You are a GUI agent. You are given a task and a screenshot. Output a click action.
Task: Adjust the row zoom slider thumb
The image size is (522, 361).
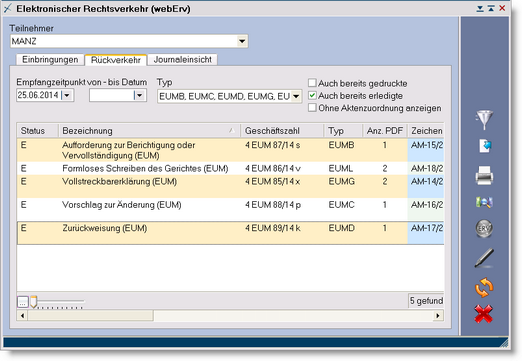click(34, 302)
